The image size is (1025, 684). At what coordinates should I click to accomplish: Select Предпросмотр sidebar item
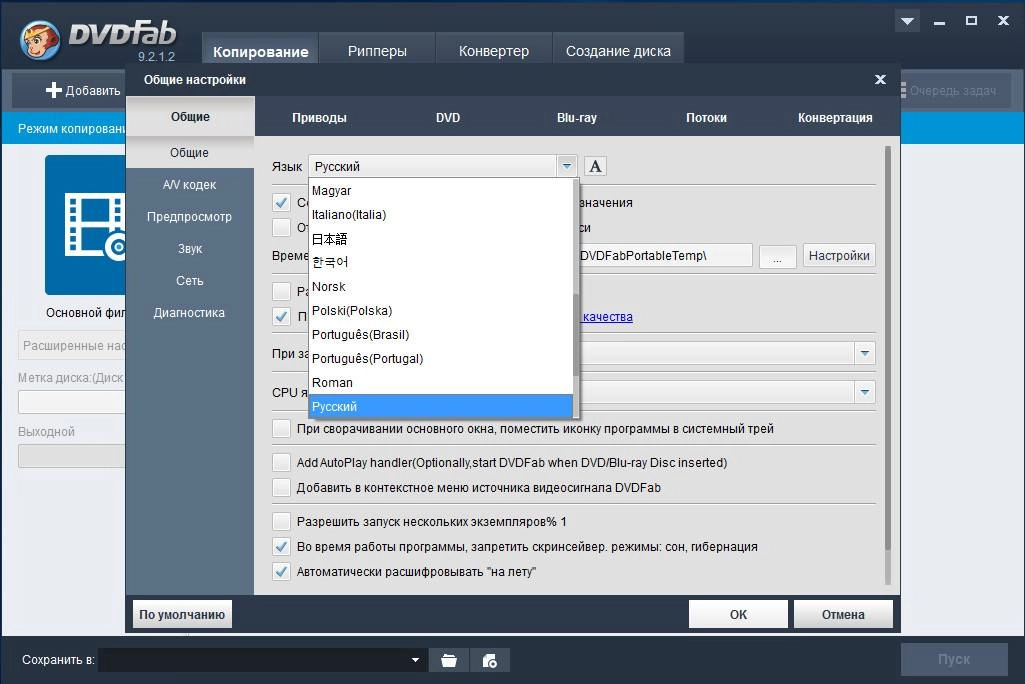coord(190,216)
